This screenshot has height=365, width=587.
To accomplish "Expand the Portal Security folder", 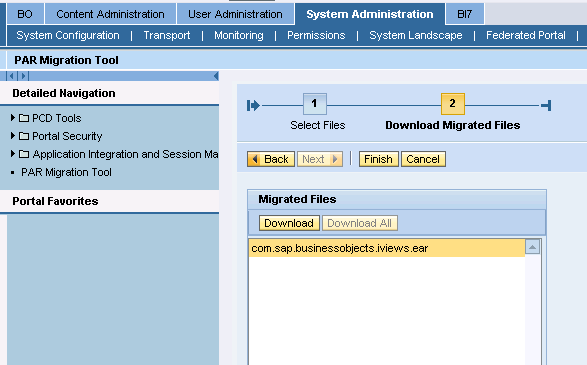I will pyautogui.click(x=13, y=136).
